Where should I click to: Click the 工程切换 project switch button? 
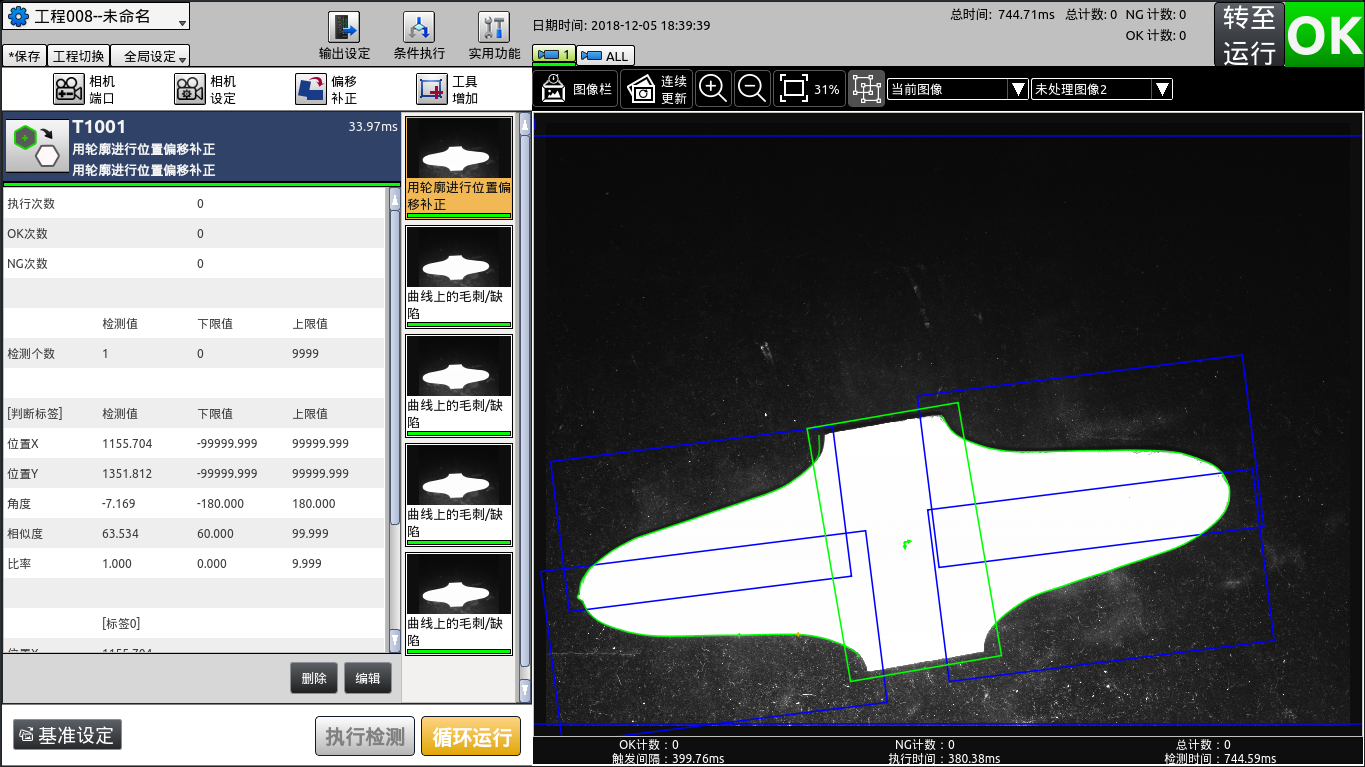coord(78,57)
